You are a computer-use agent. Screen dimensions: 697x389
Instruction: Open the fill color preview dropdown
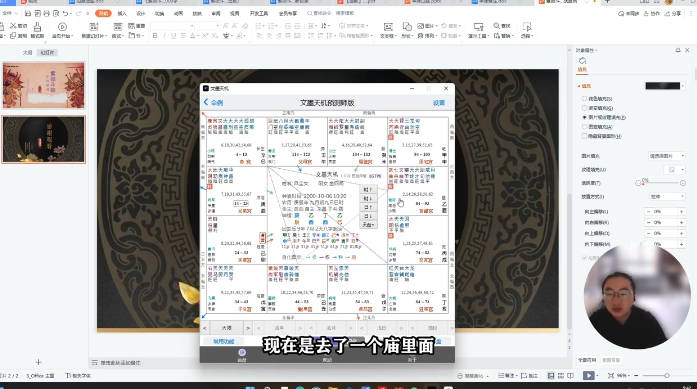(x=665, y=86)
